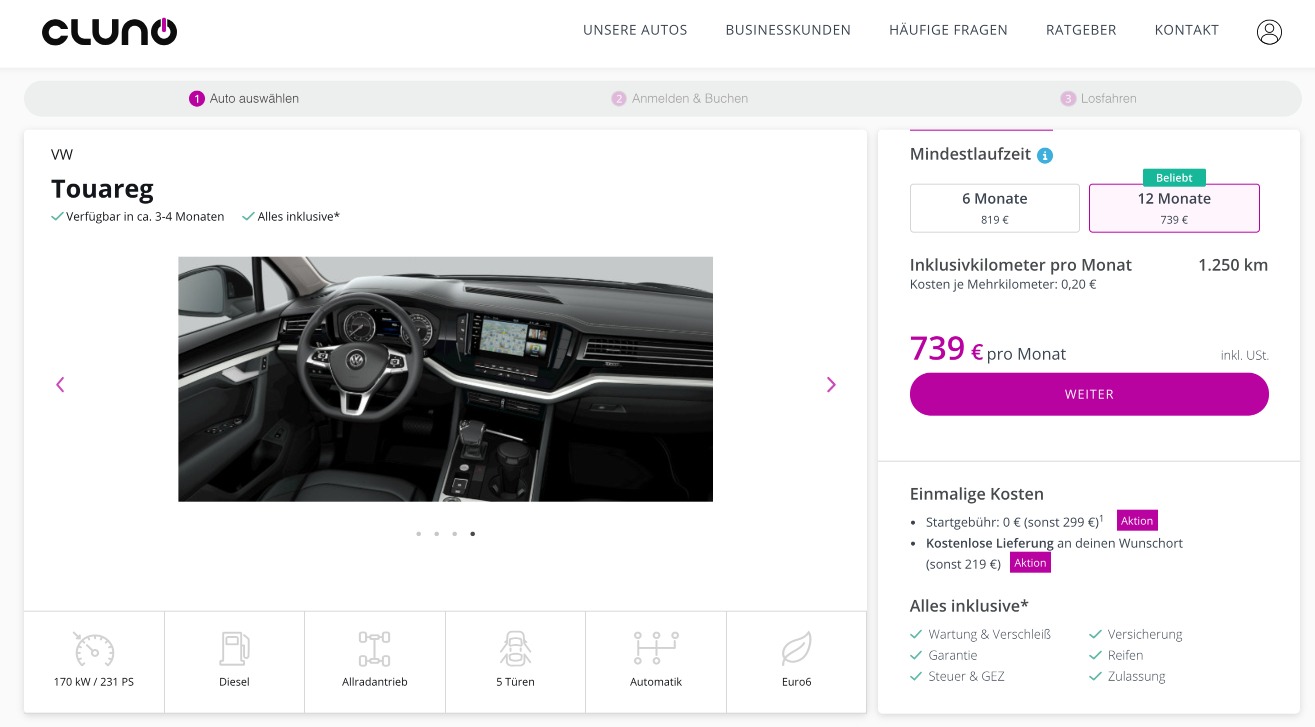Click the 'Alles inklusive*' availability note

(x=298, y=216)
